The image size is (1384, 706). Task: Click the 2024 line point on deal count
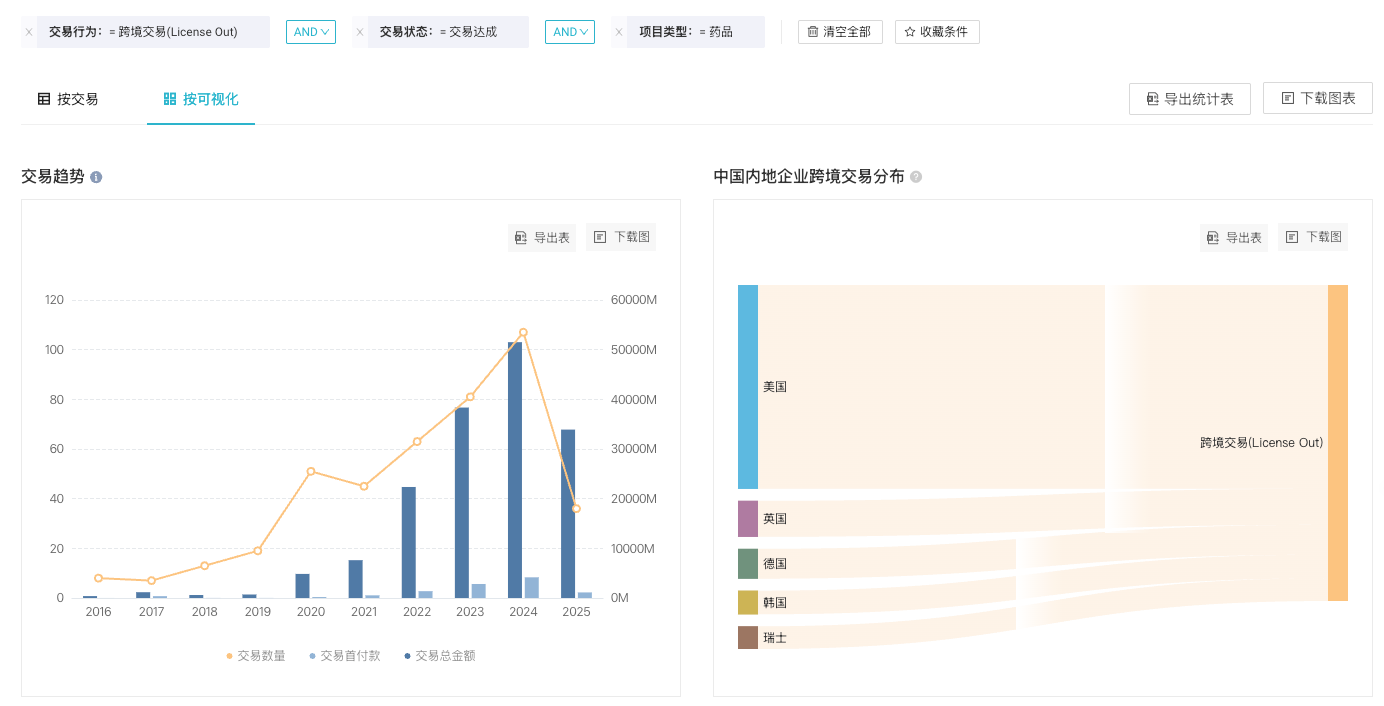523,332
